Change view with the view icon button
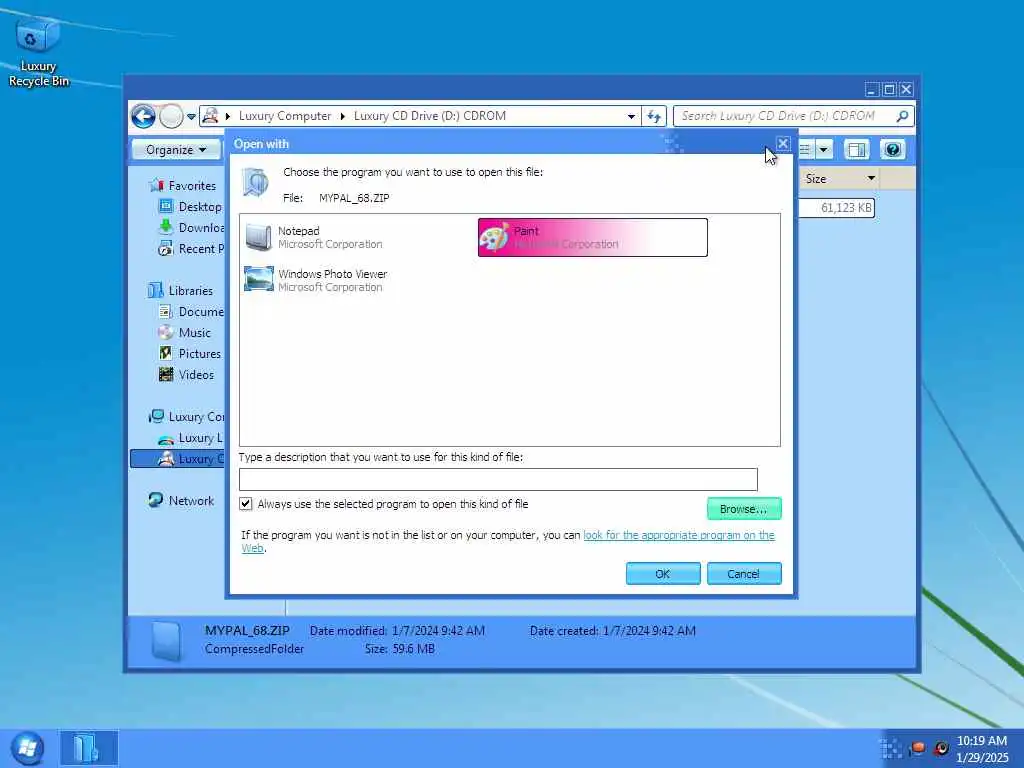Image resolution: width=1024 pixels, height=768 pixels. [806, 150]
